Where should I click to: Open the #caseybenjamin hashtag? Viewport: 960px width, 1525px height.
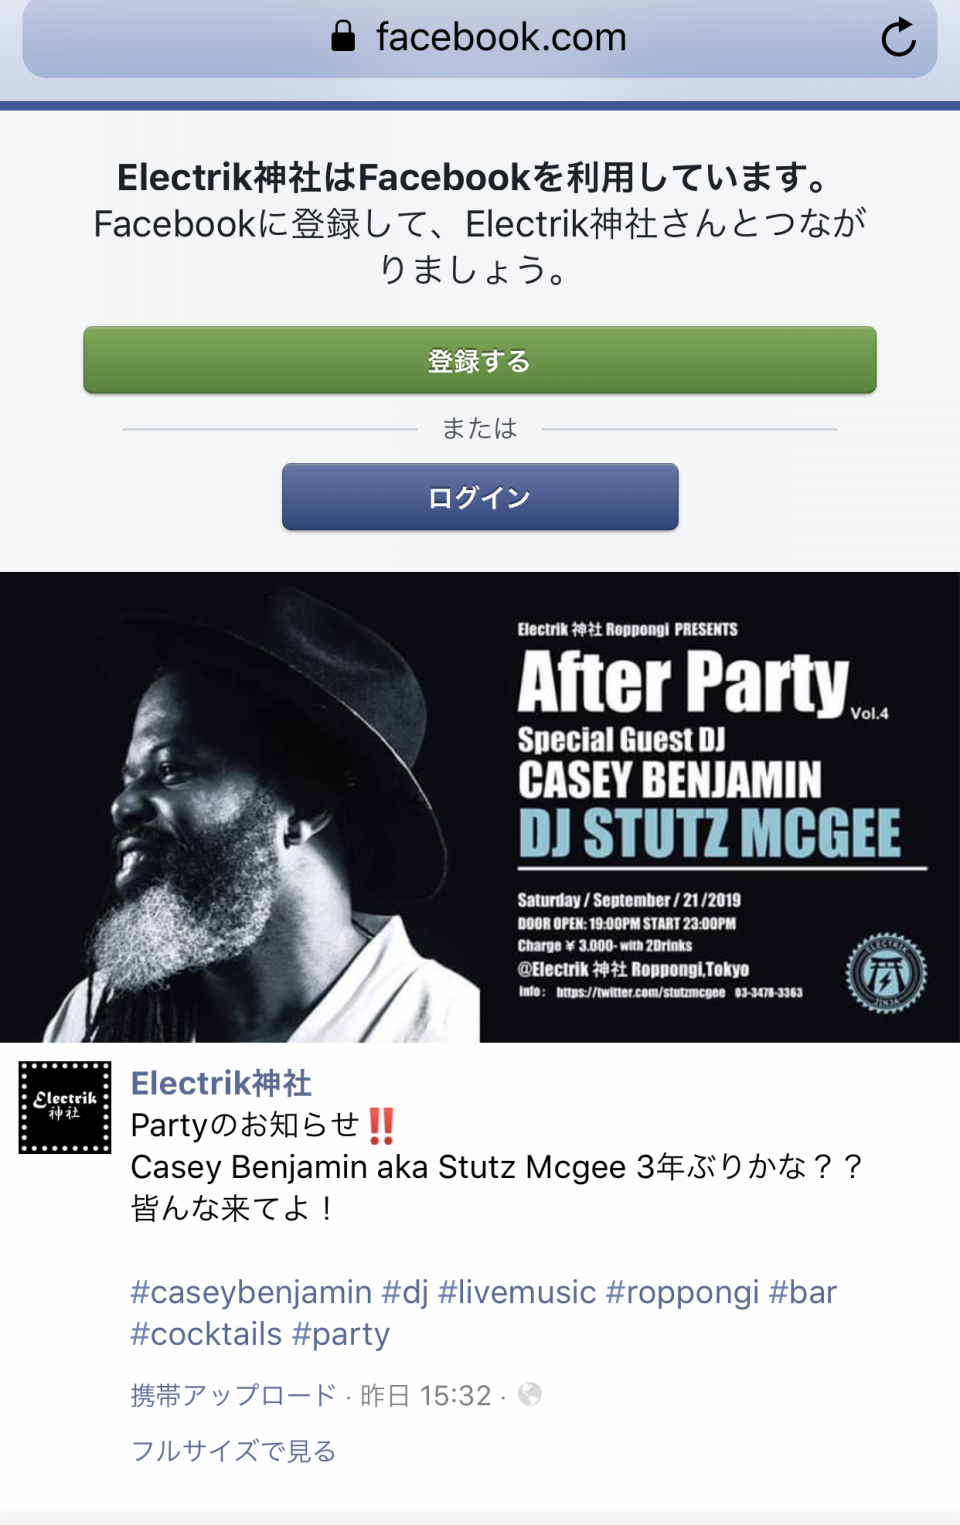251,1292
